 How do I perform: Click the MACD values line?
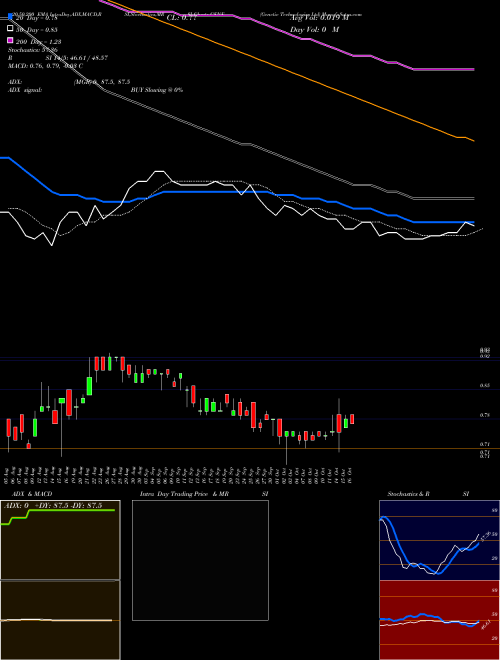click(45, 66)
